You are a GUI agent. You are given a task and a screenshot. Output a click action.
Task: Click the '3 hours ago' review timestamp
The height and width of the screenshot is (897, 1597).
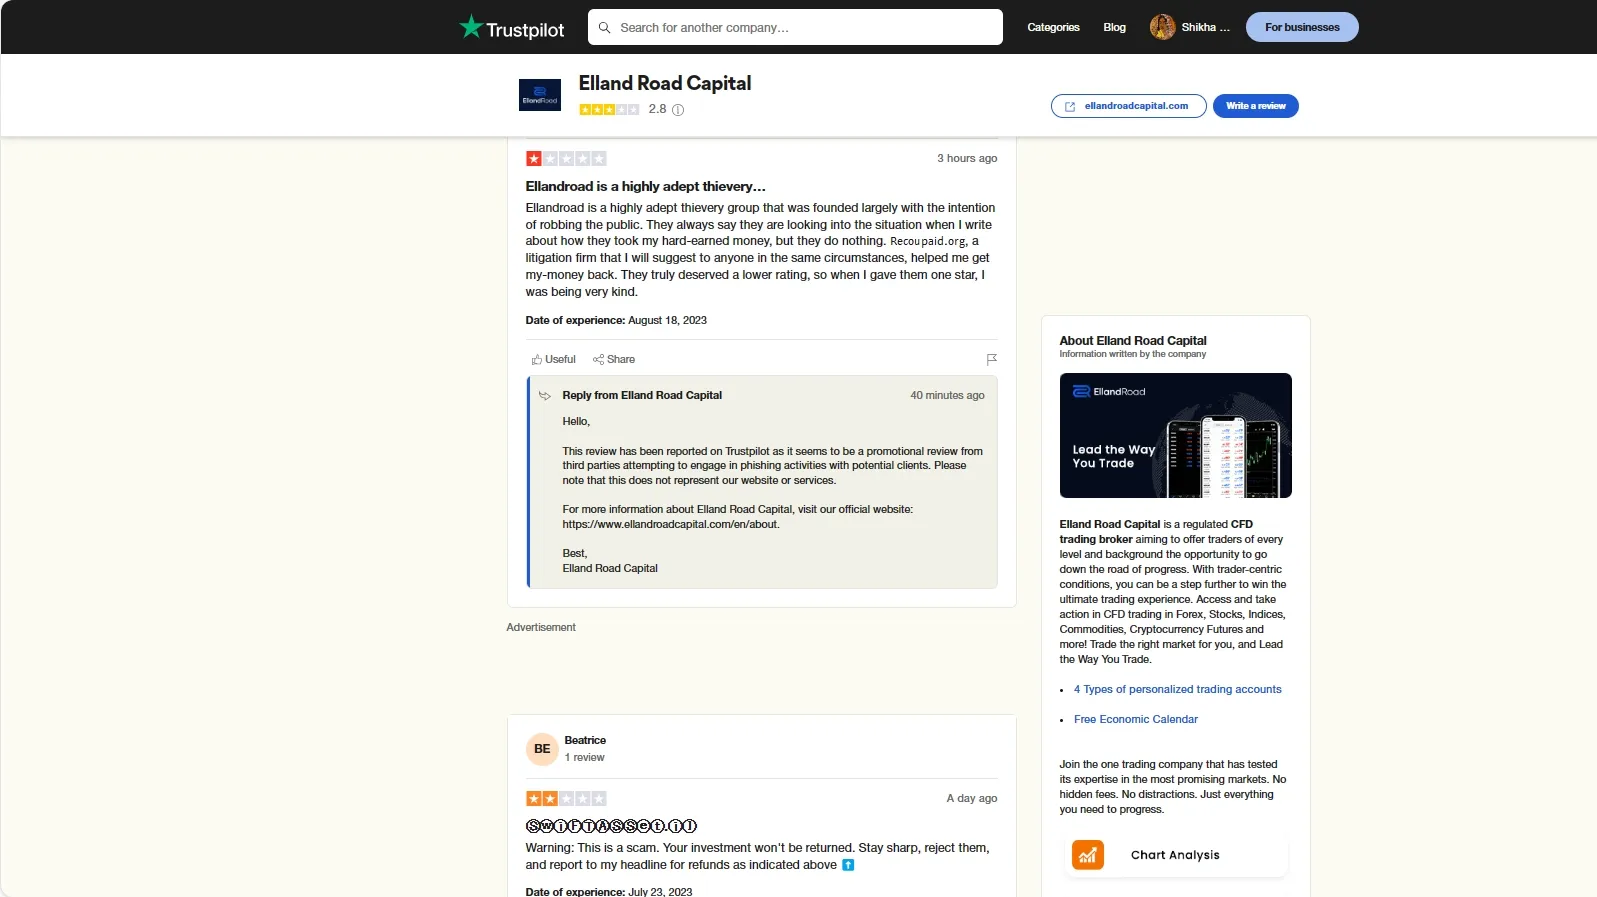[967, 158]
